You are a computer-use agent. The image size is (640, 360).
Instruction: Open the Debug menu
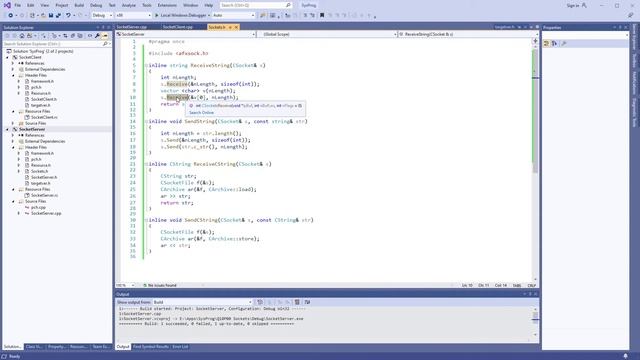point(96,5)
